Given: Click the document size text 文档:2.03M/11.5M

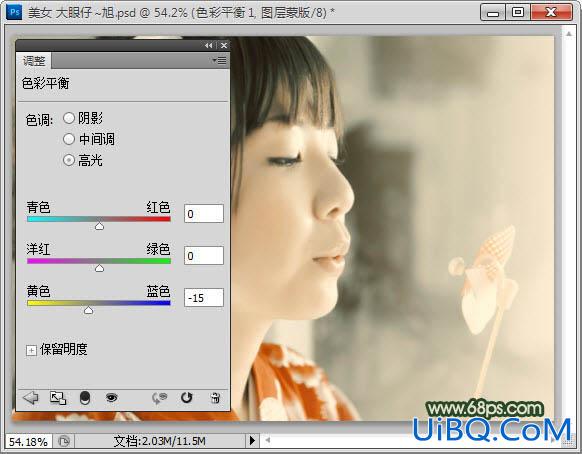Looking at the screenshot, I should coord(159,441).
